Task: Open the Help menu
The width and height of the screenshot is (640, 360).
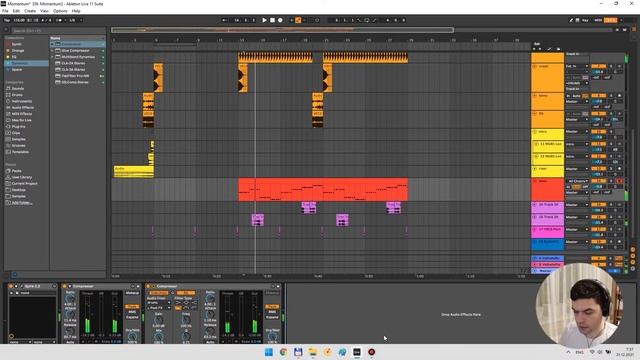Action: point(76,11)
